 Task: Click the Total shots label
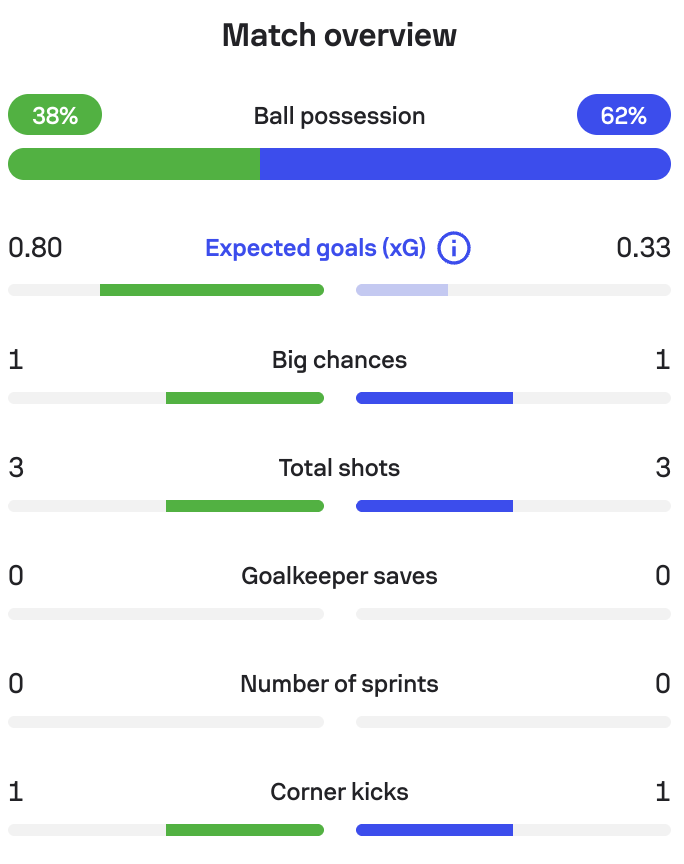(340, 468)
